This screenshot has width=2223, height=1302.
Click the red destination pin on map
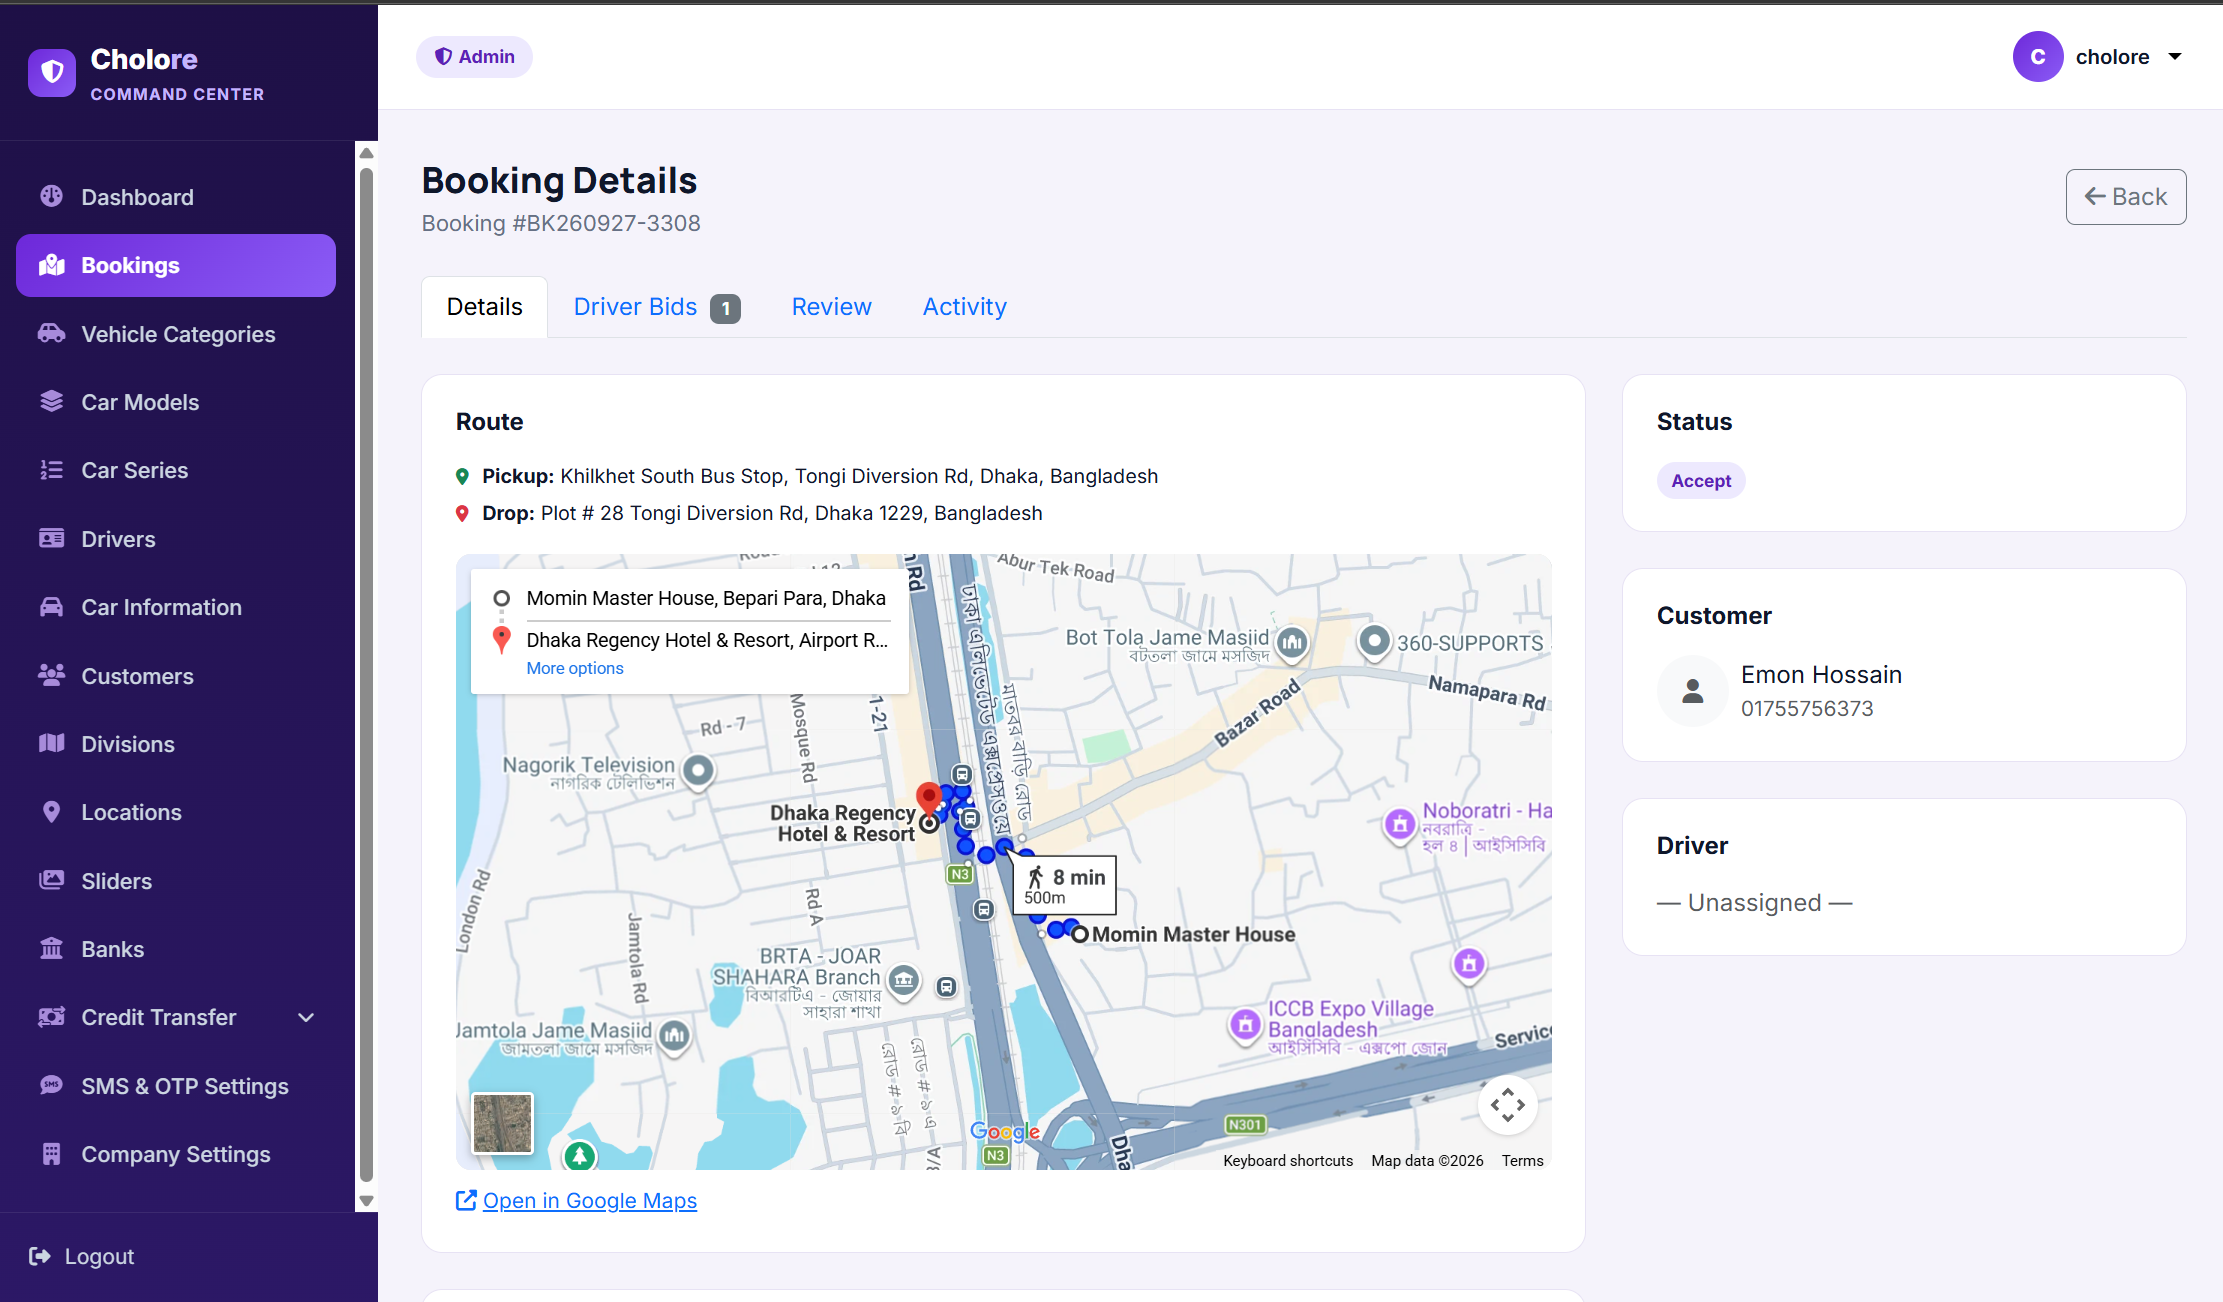929,799
